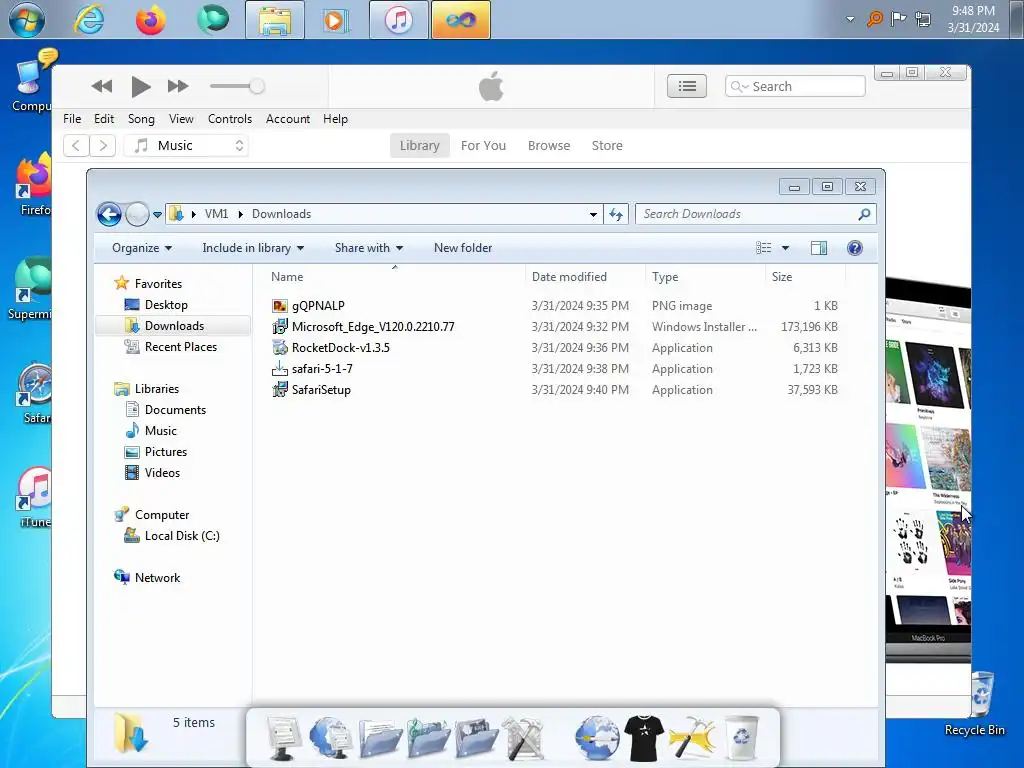Switch to Windows Explorer taskbar button
1024x768 pixels.
coord(275,20)
